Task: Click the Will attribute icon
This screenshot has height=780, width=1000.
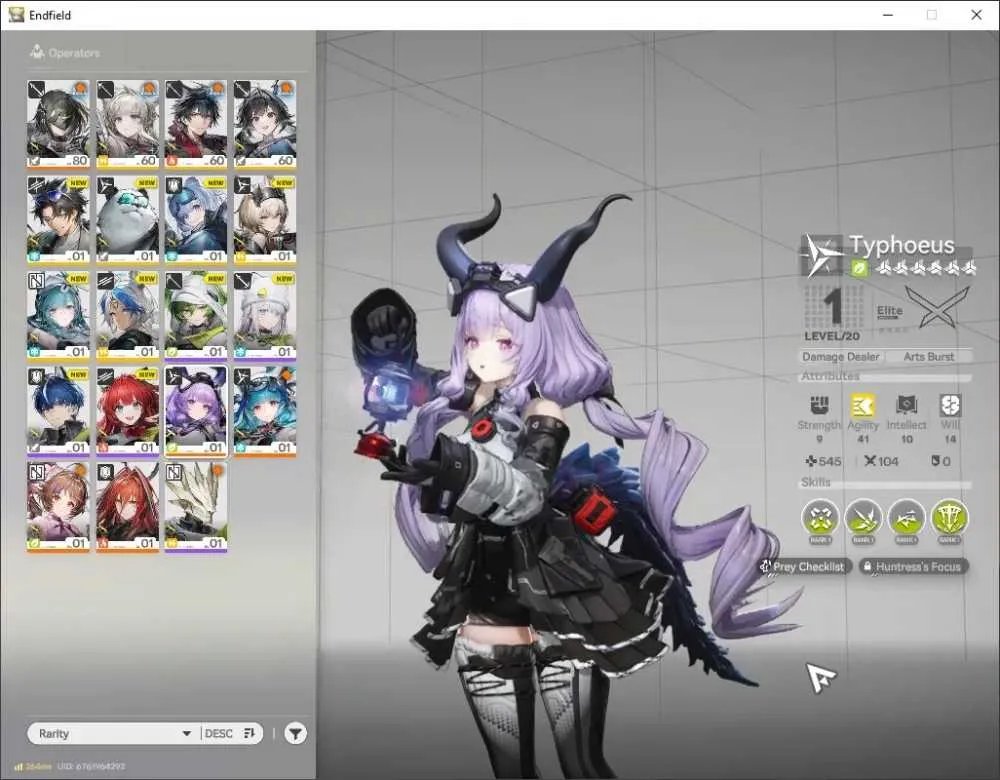Action: (950, 405)
